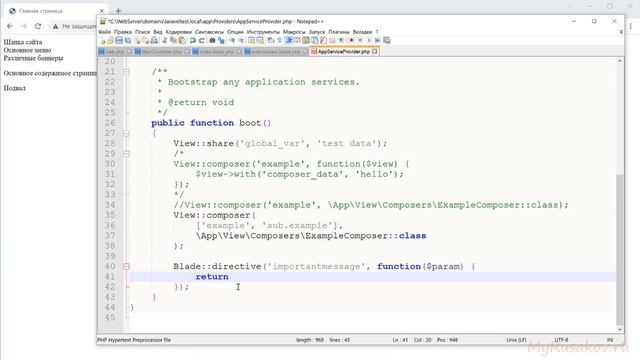Viewport: 640px width, 360px height.
Task: Collapse the Blade directive fold at line 40
Action: (x=126, y=267)
